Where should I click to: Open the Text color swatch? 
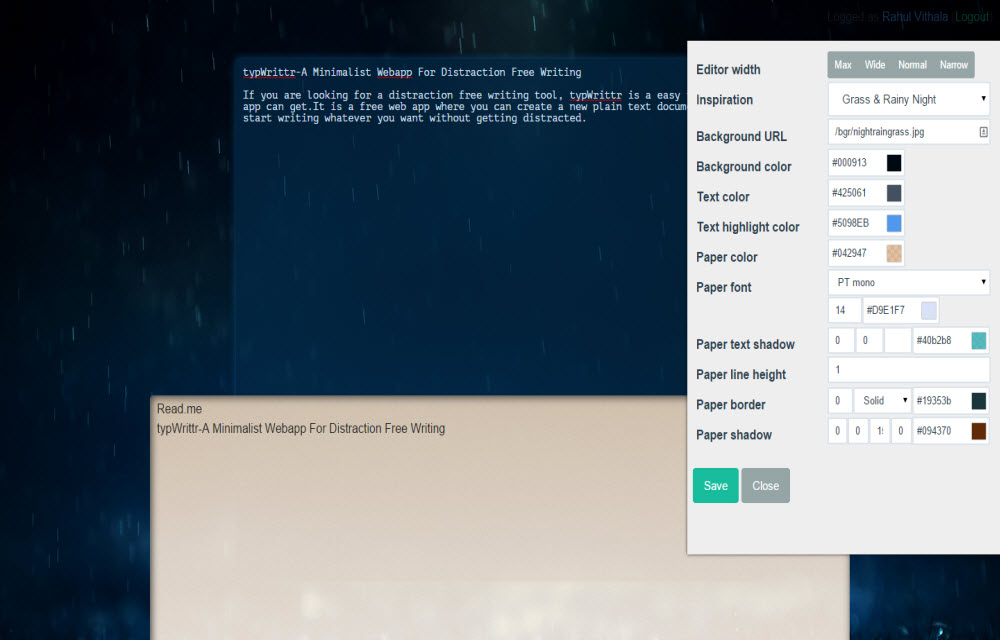(x=894, y=193)
